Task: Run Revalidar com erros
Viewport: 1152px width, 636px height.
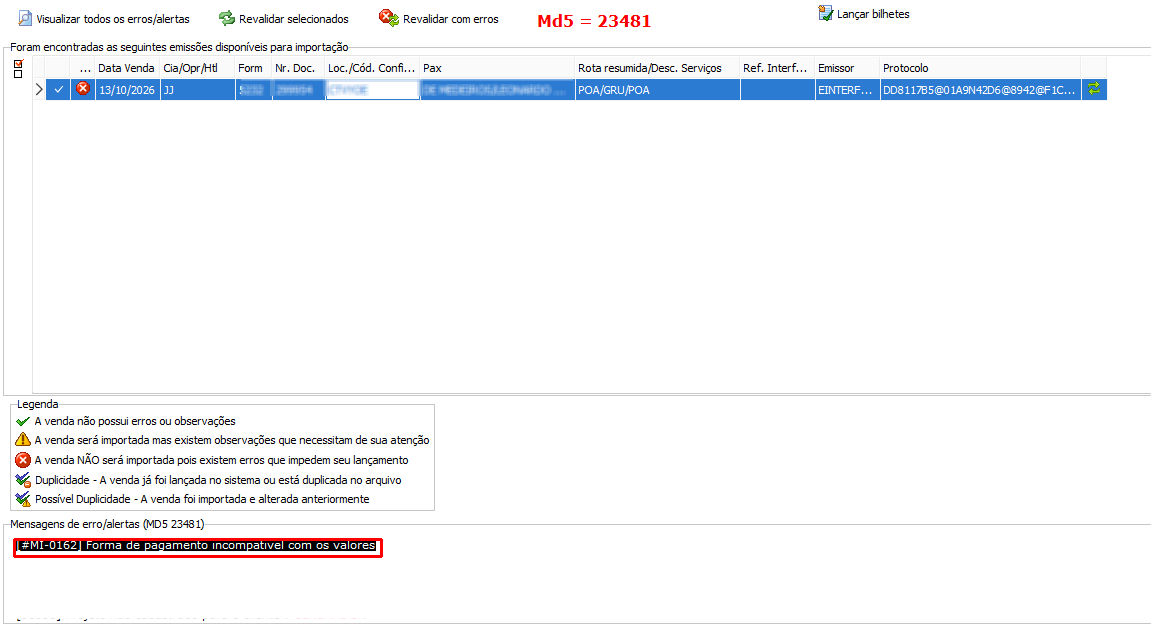Action: [439, 18]
